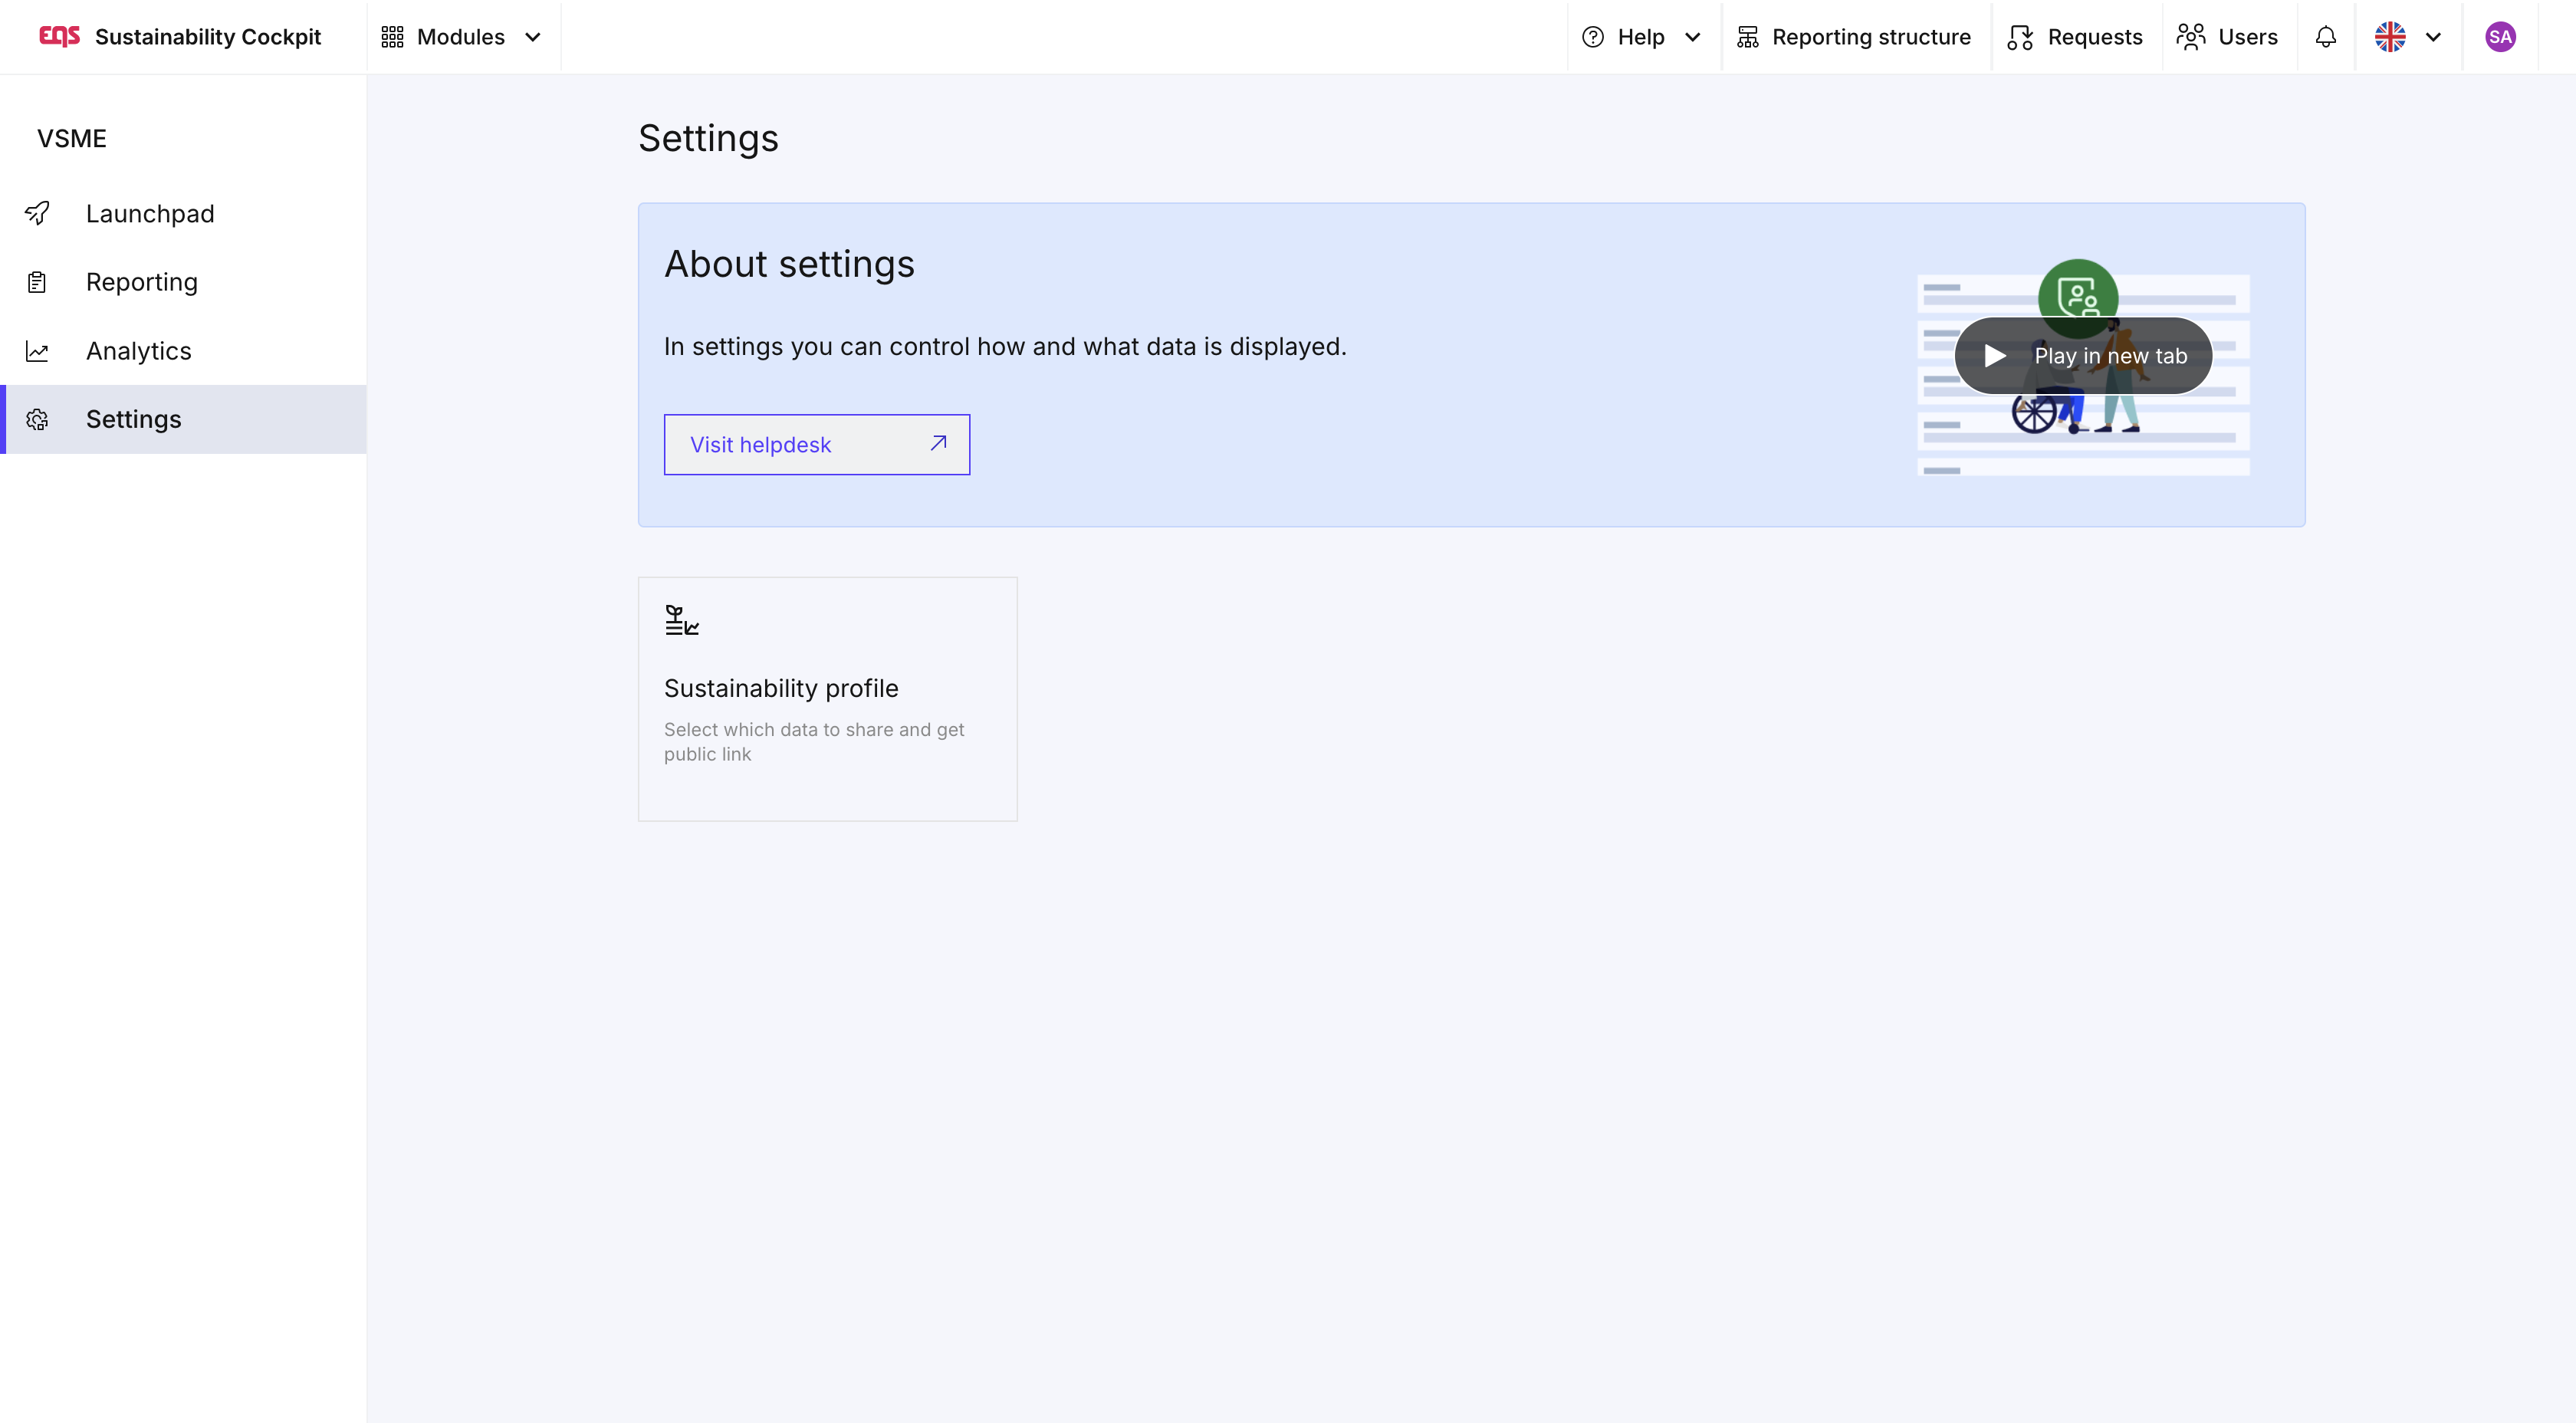Open the language flag dropdown
Viewport: 2576px width, 1423px height.
(2408, 37)
